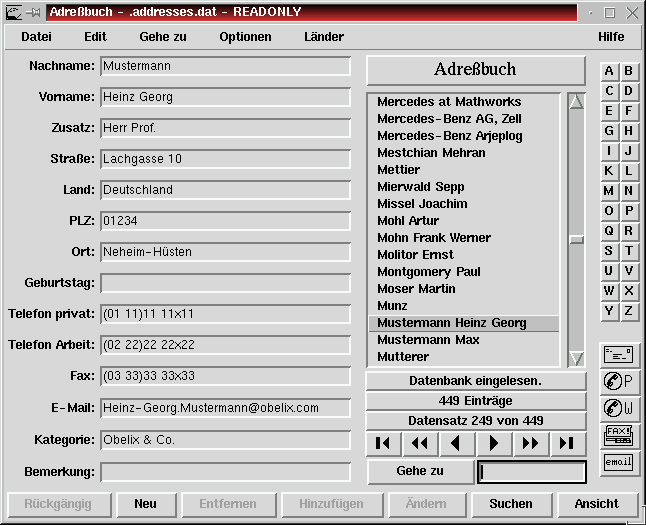This screenshot has height=525, width=646.
Task: Select letter M index button
Action: pos(609,191)
